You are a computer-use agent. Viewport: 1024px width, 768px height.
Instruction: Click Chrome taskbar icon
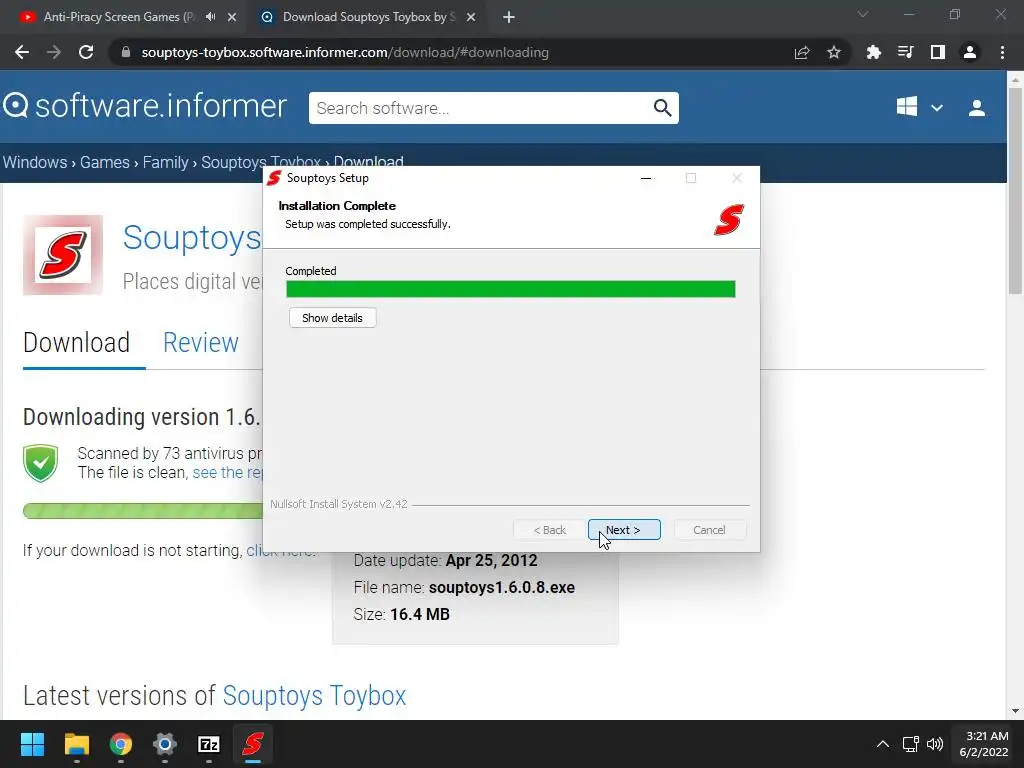[x=121, y=744]
